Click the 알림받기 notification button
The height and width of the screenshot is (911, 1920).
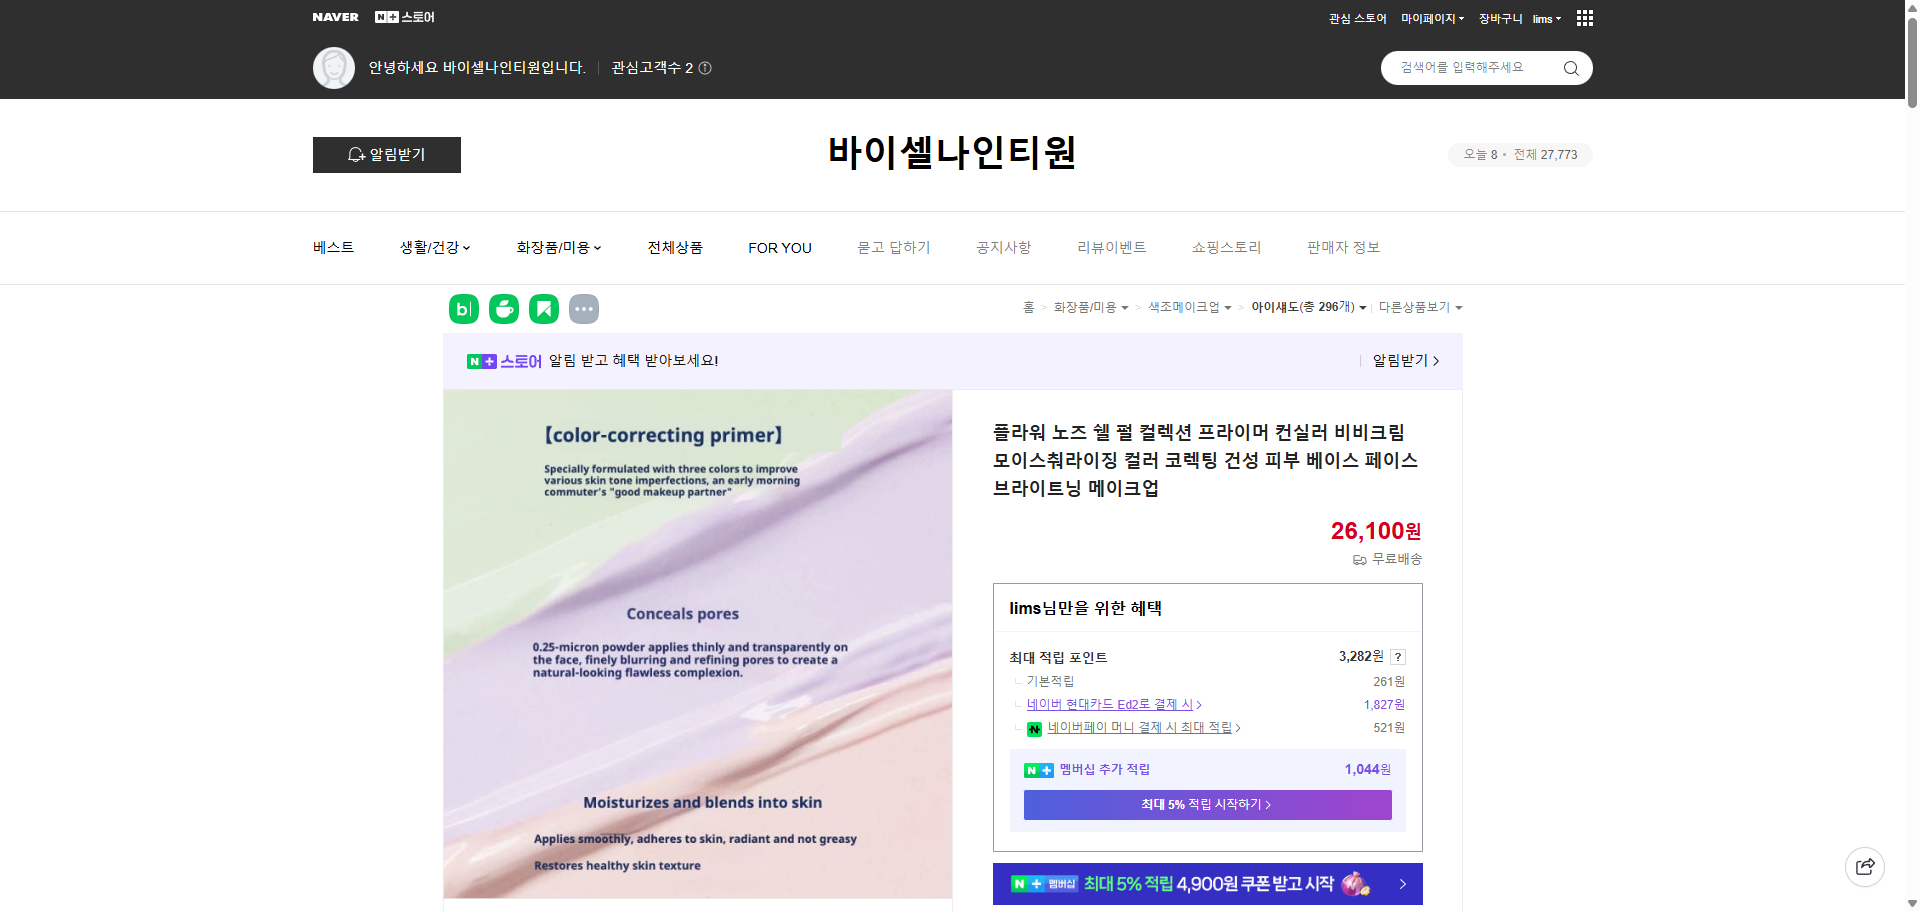pos(386,155)
